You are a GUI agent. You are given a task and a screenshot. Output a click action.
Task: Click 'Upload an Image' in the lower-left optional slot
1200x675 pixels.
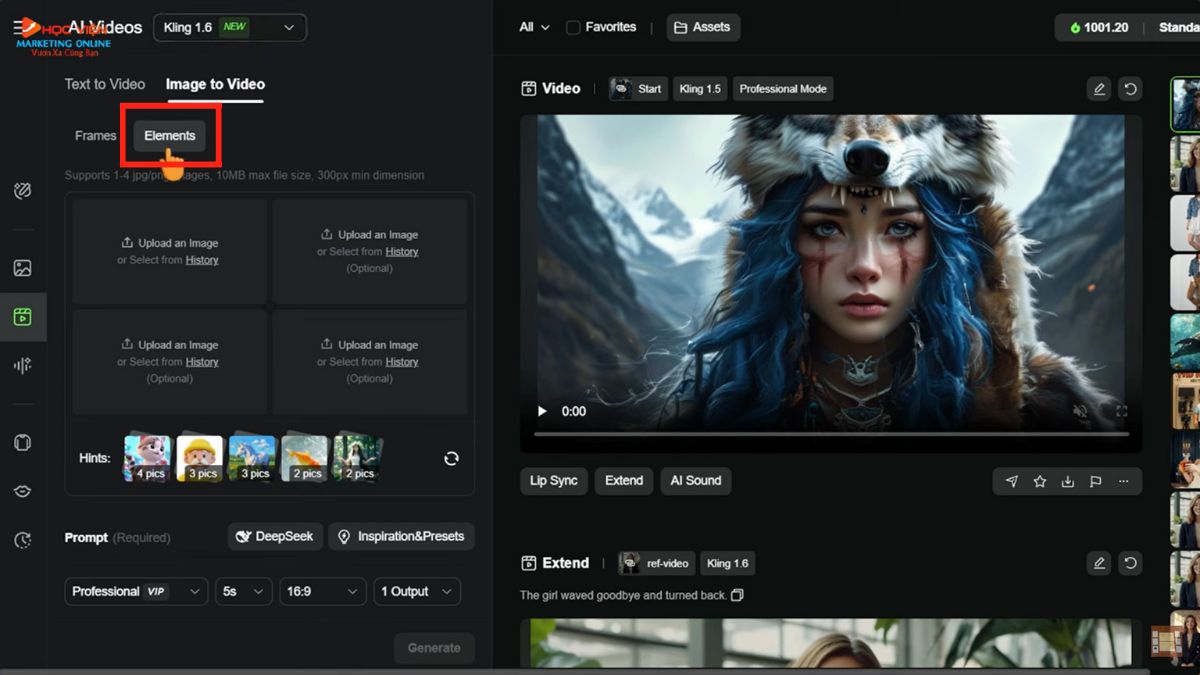tap(170, 345)
